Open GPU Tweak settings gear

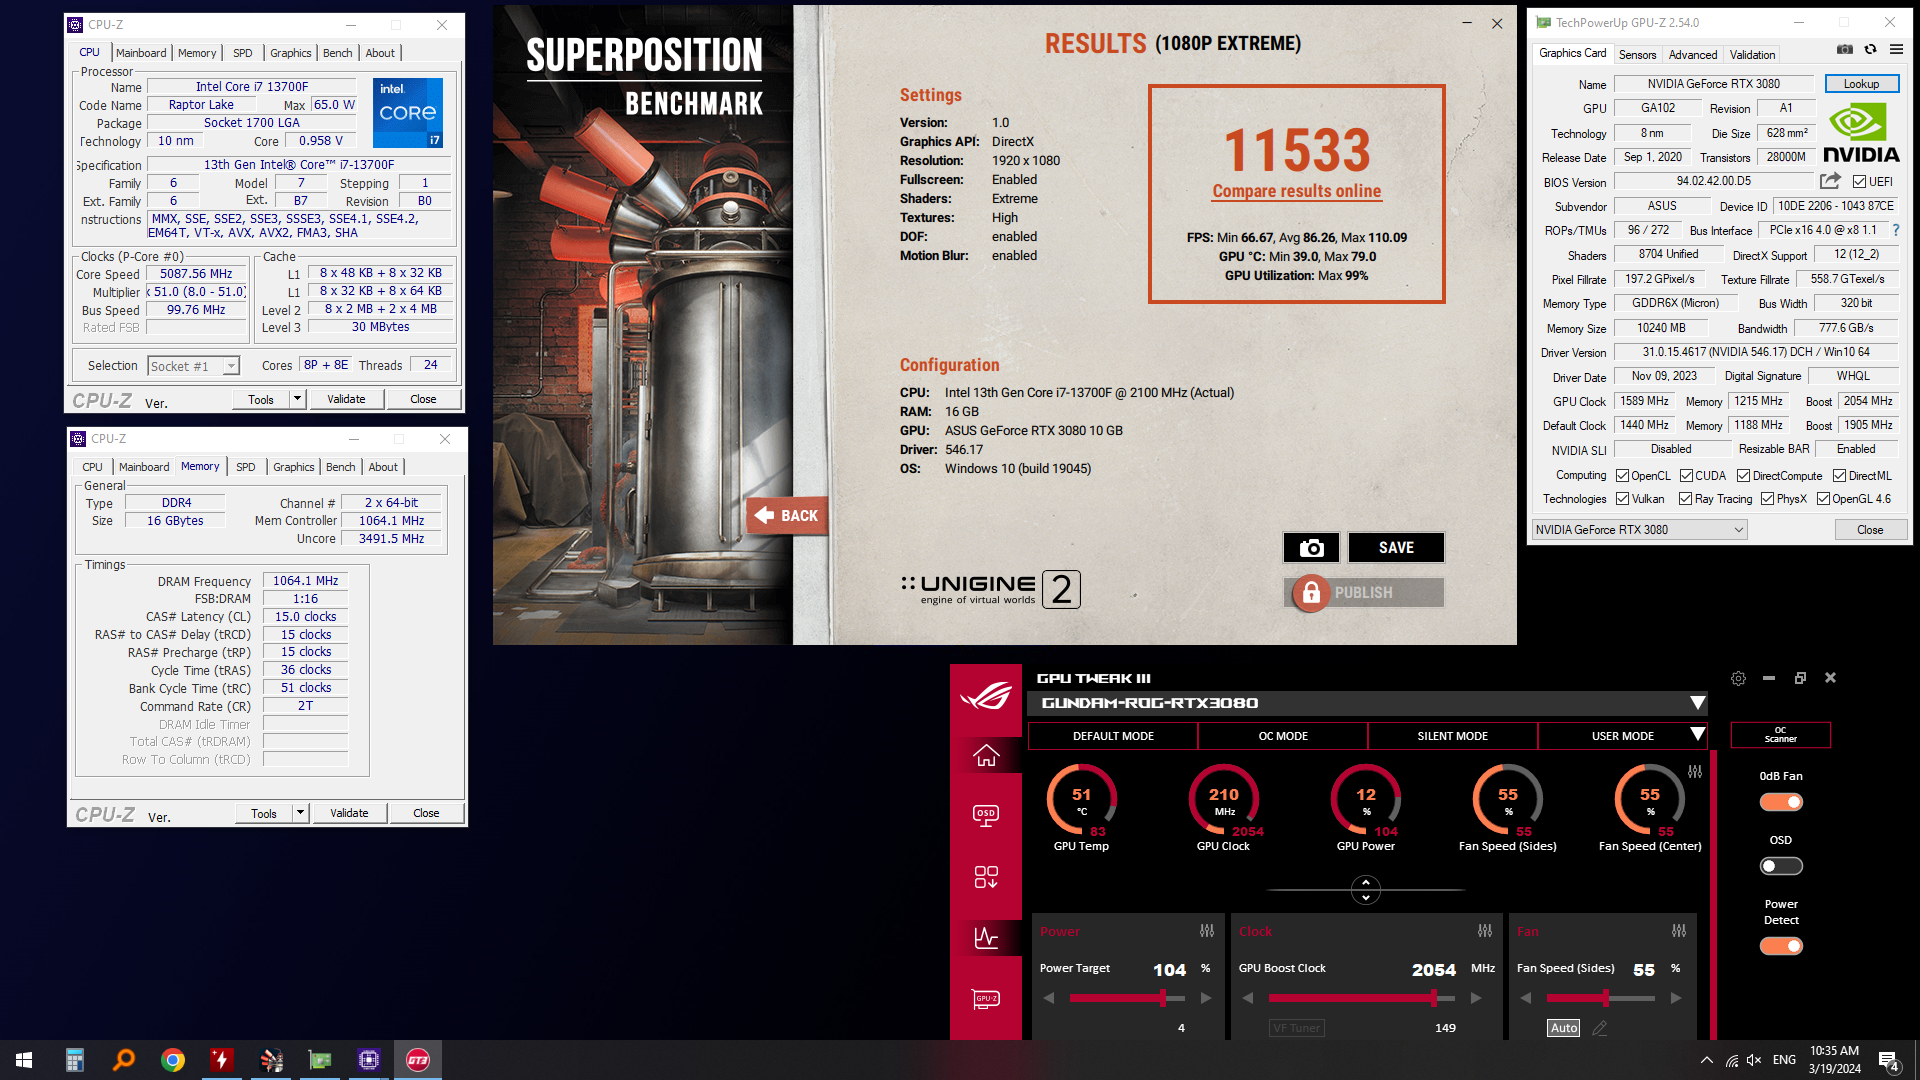(1738, 678)
